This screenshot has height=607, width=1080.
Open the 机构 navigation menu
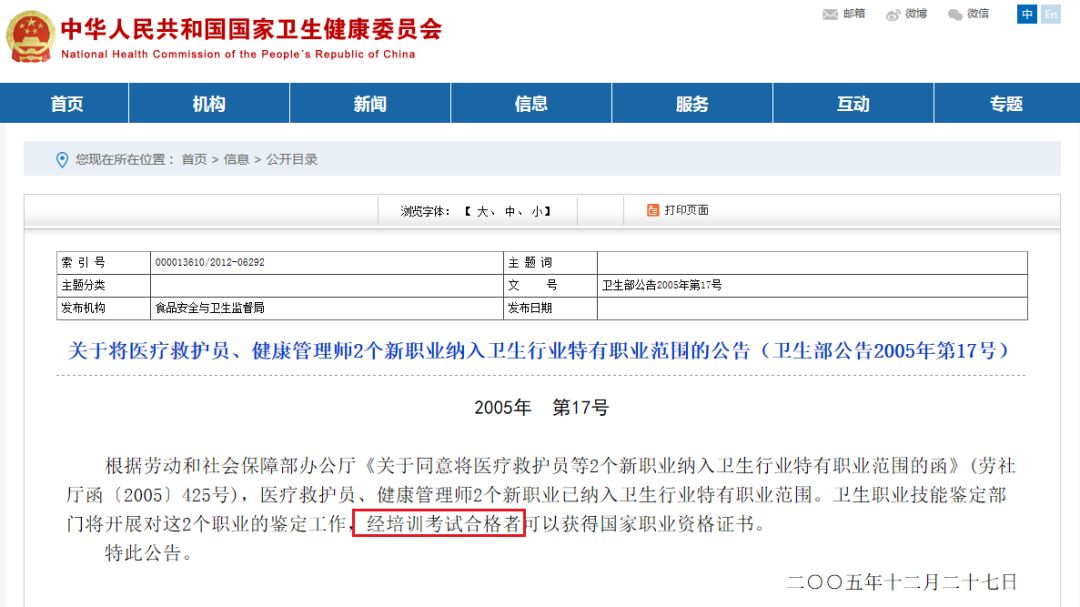point(207,103)
